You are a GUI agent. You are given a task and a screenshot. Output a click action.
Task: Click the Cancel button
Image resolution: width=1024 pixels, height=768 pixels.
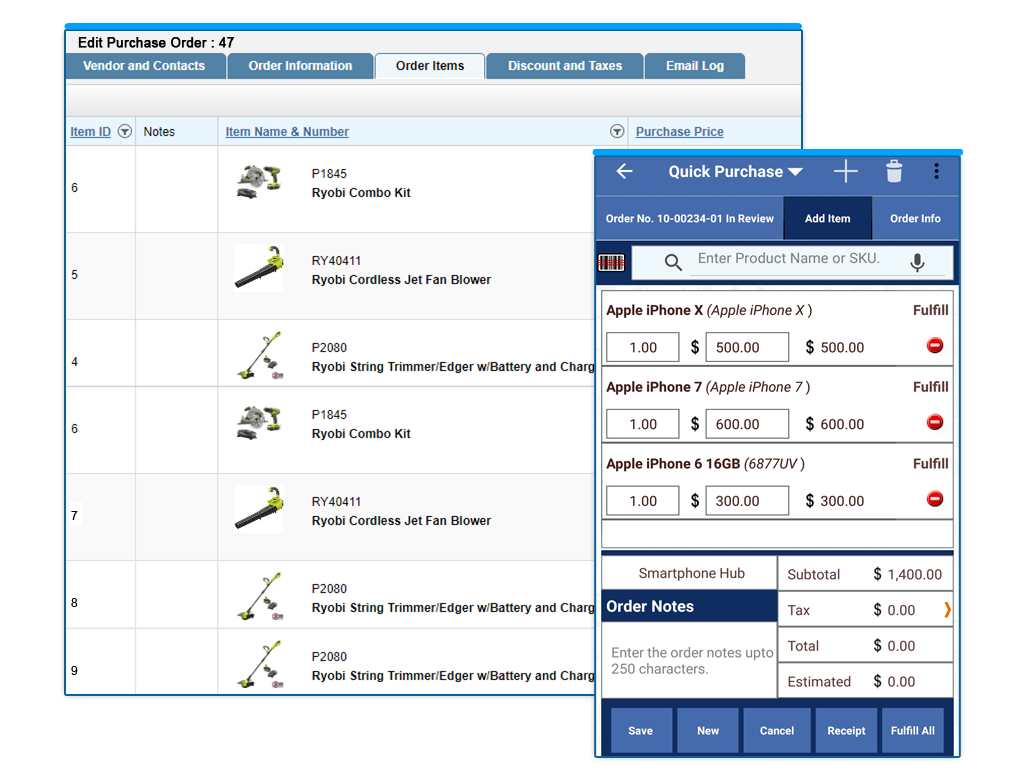click(x=776, y=731)
